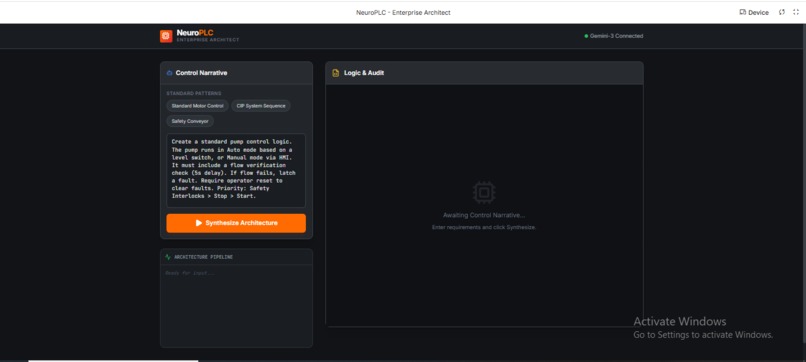This screenshot has width=806, height=362.
Task: Click the Architecture Pipeline pulse icon
Action: pyautogui.click(x=168, y=257)
